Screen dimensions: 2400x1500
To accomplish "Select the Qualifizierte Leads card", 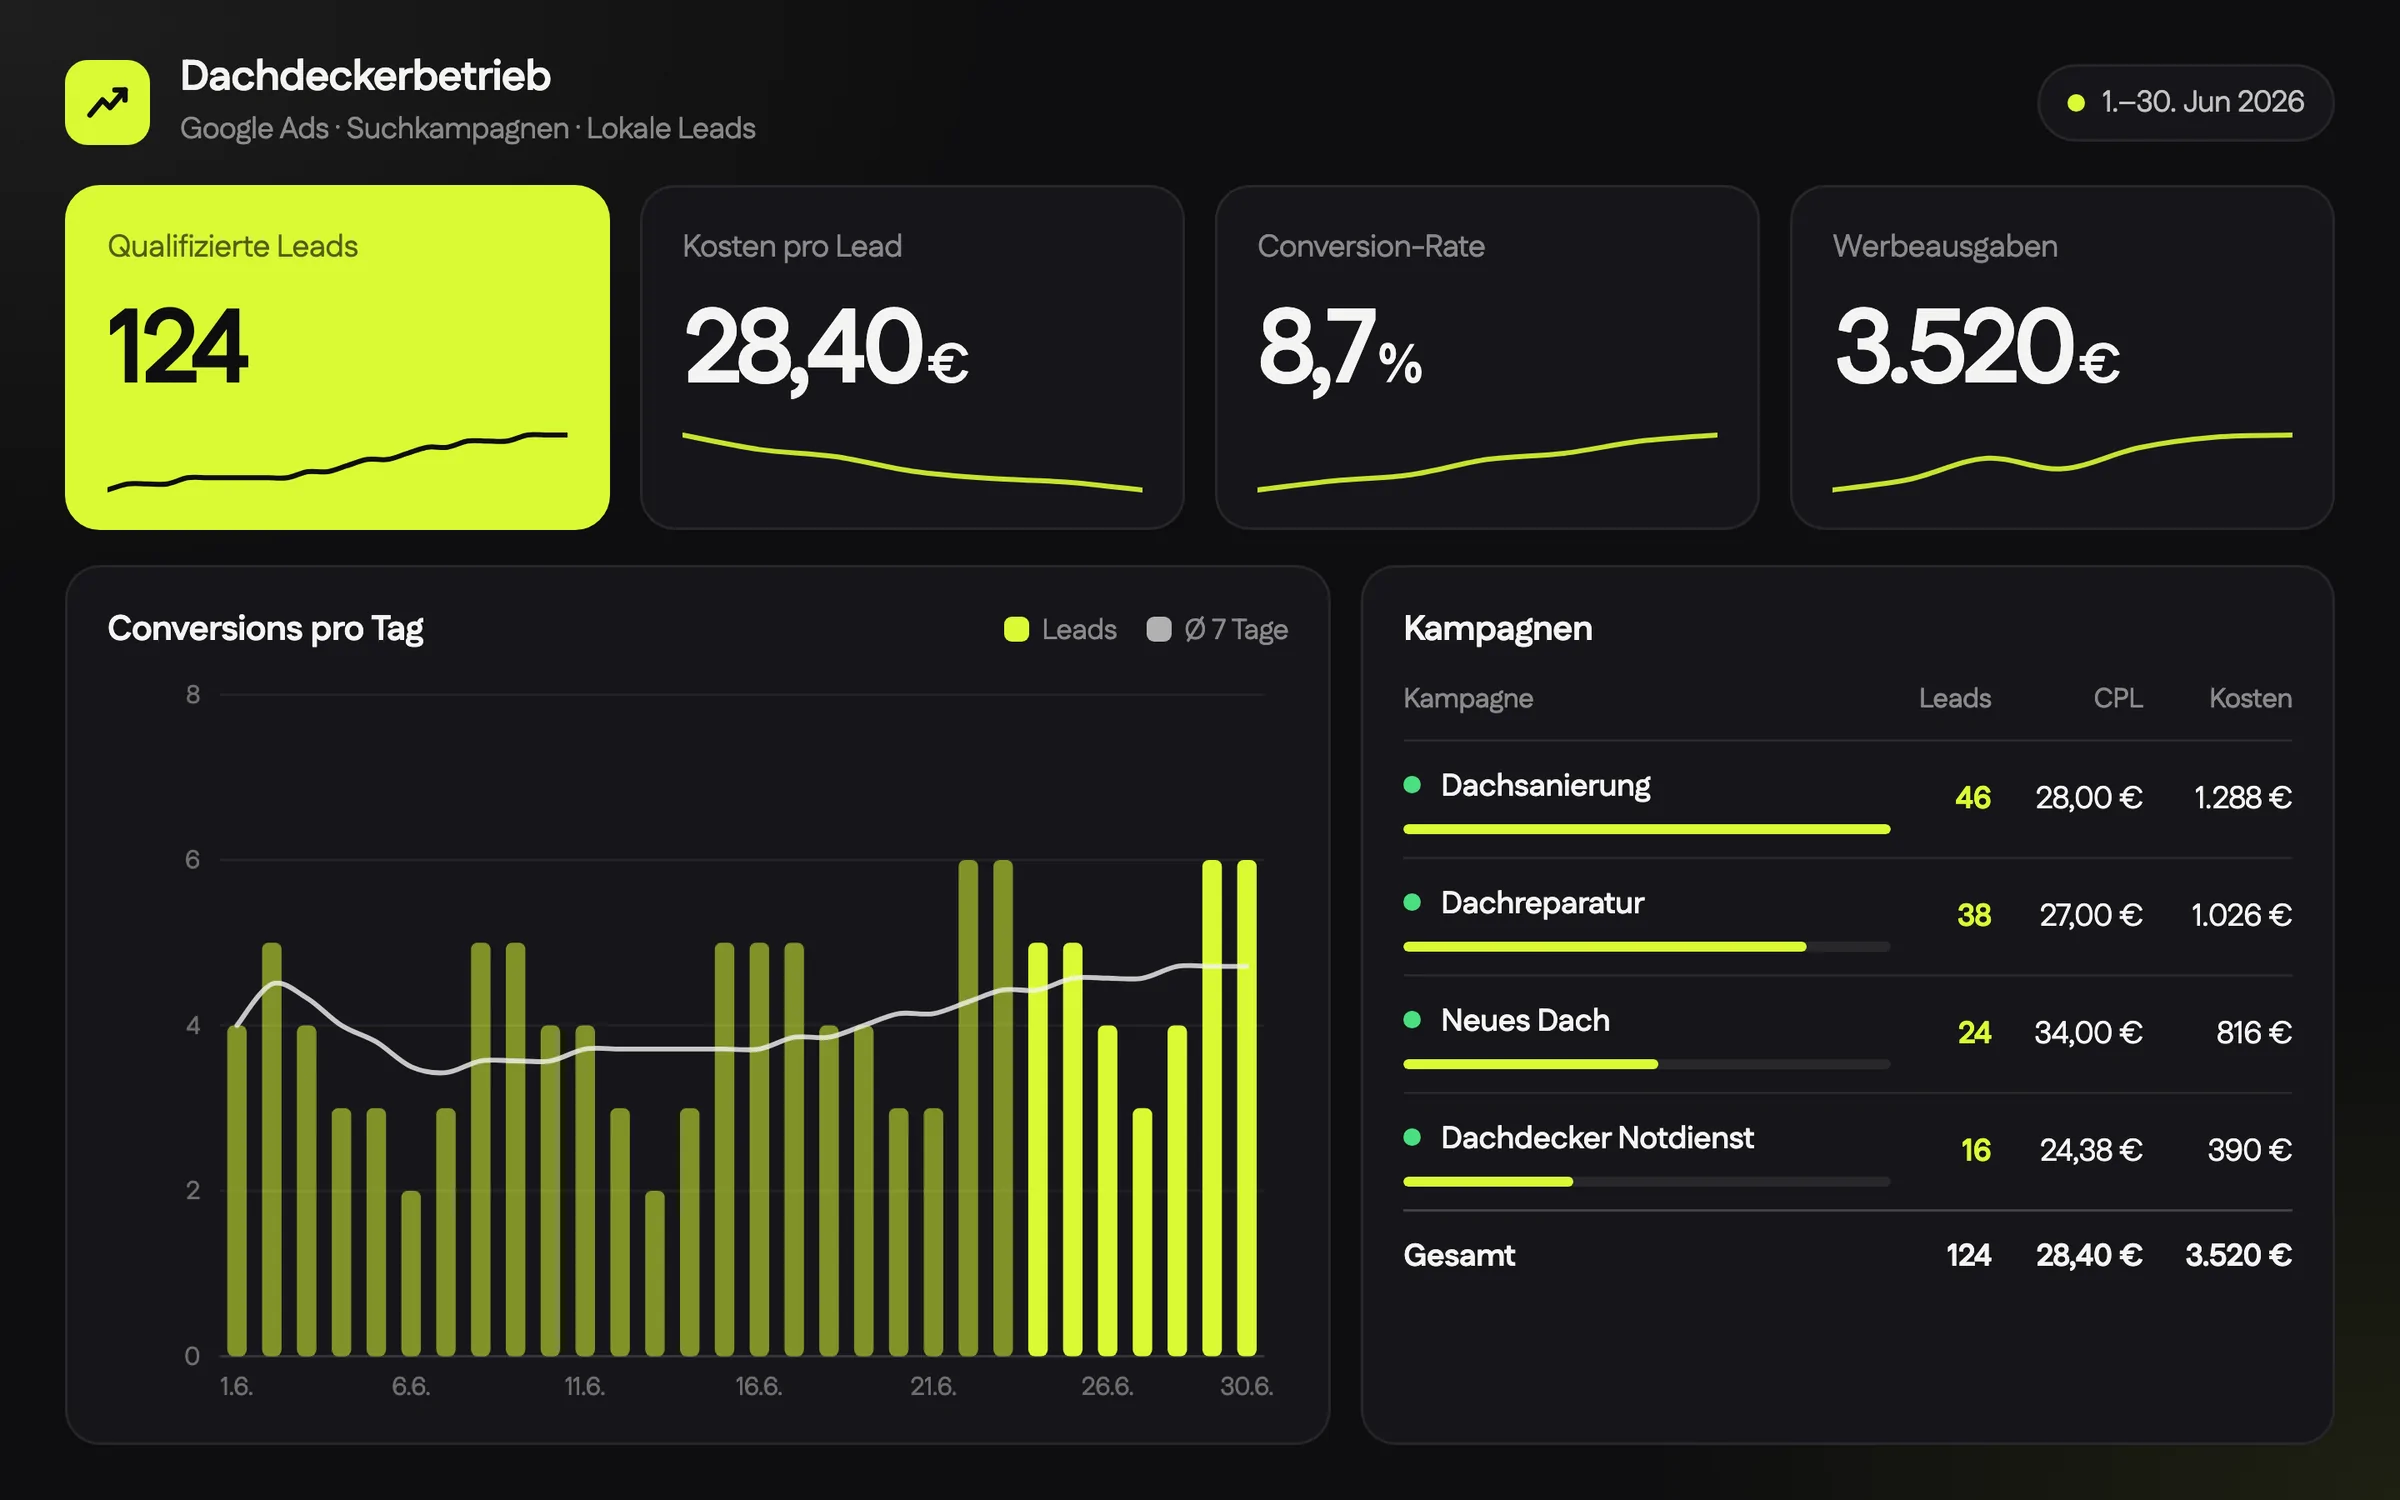I will [337, 357].
